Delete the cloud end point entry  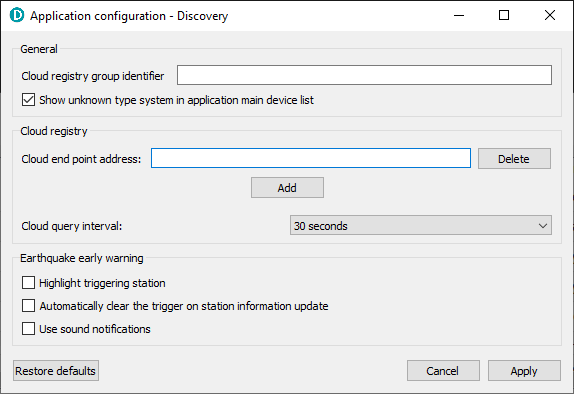coord(514,159)
